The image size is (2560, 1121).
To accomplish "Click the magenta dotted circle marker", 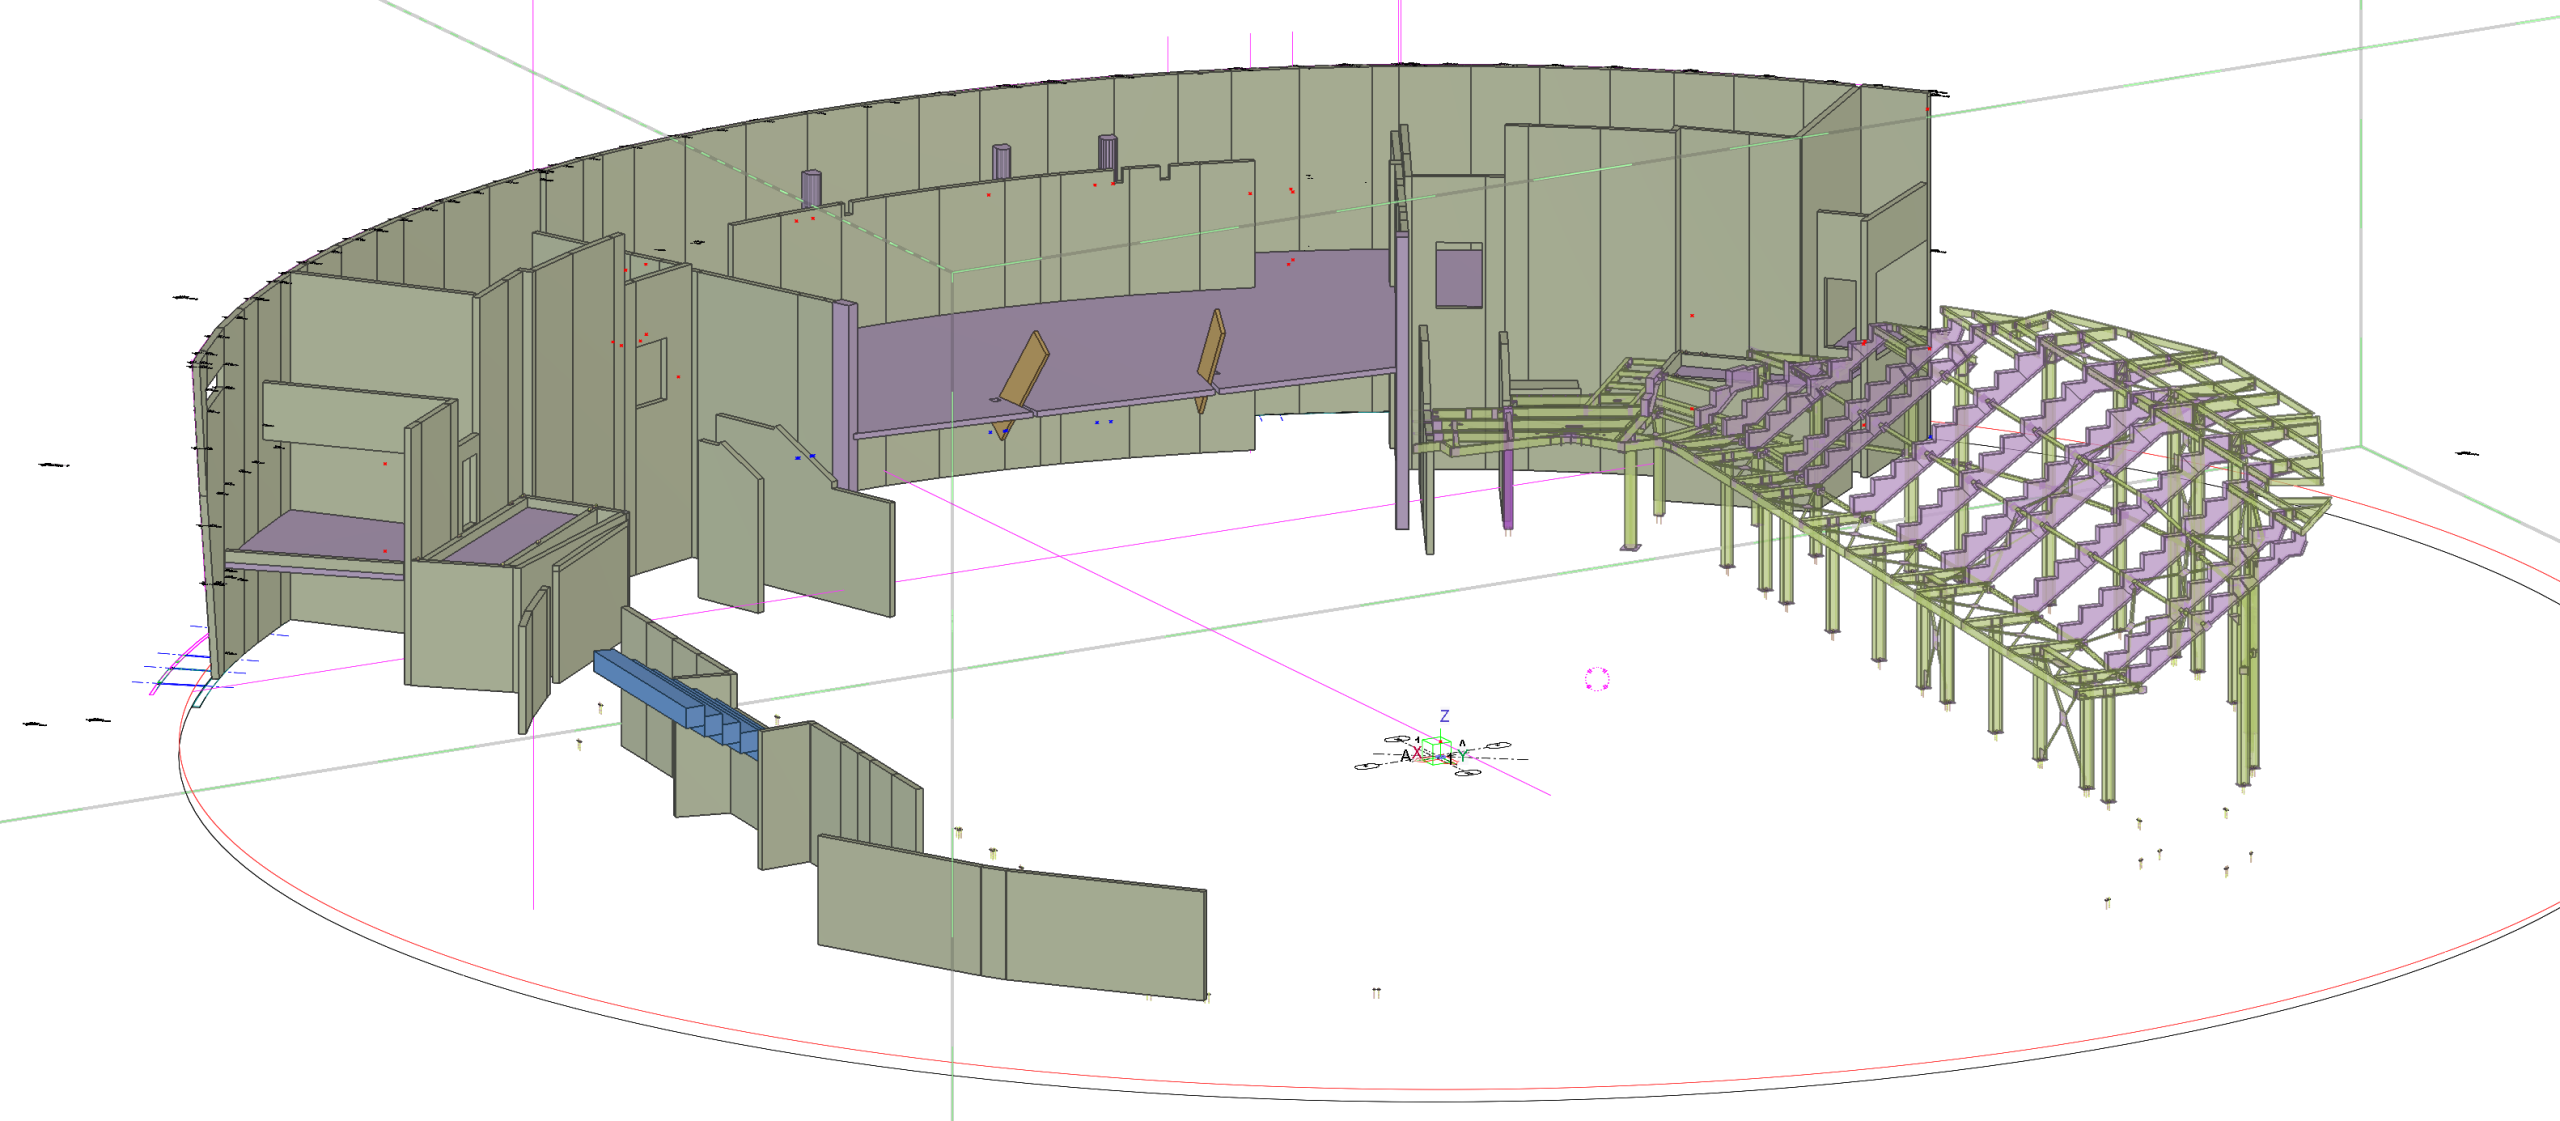I will coord(1597,679).
